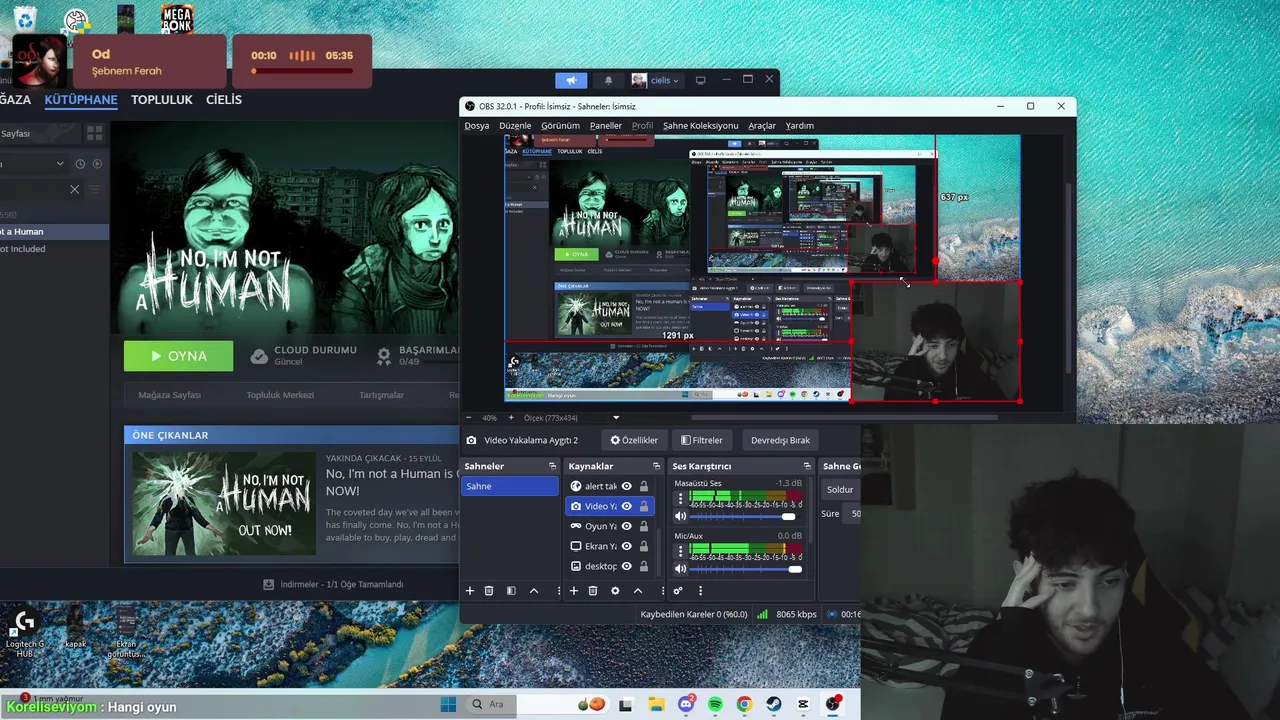Screen dimensions: 1280x720
Task: Open advanced filter icon in Steam library search
Action: point(95,189)
